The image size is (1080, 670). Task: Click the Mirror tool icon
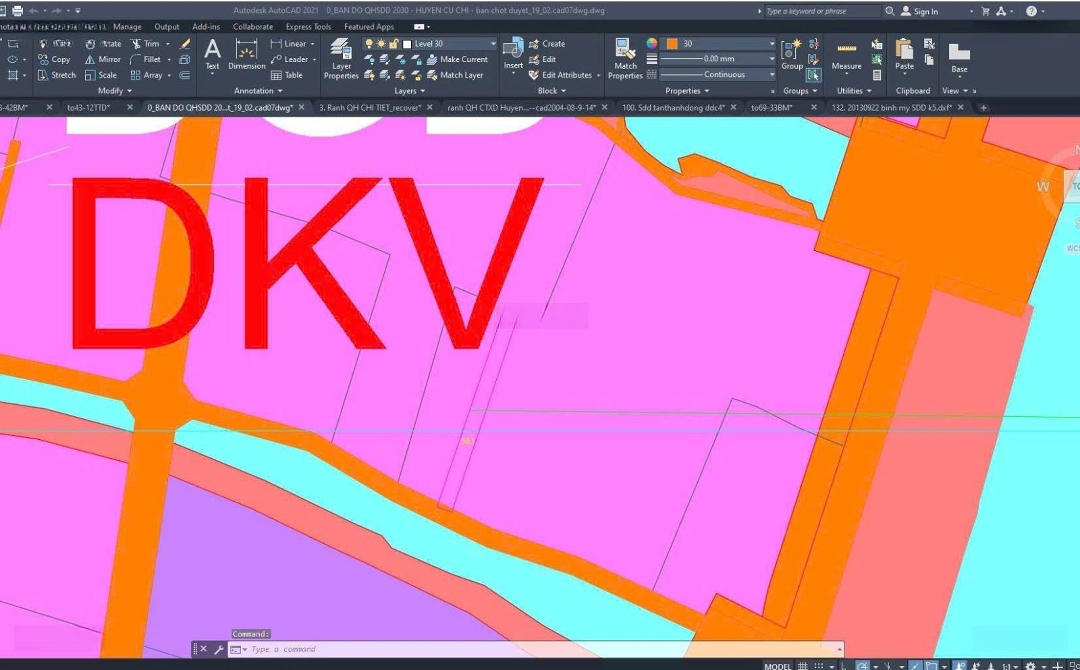pyautogui.click(x=91, y=59)
